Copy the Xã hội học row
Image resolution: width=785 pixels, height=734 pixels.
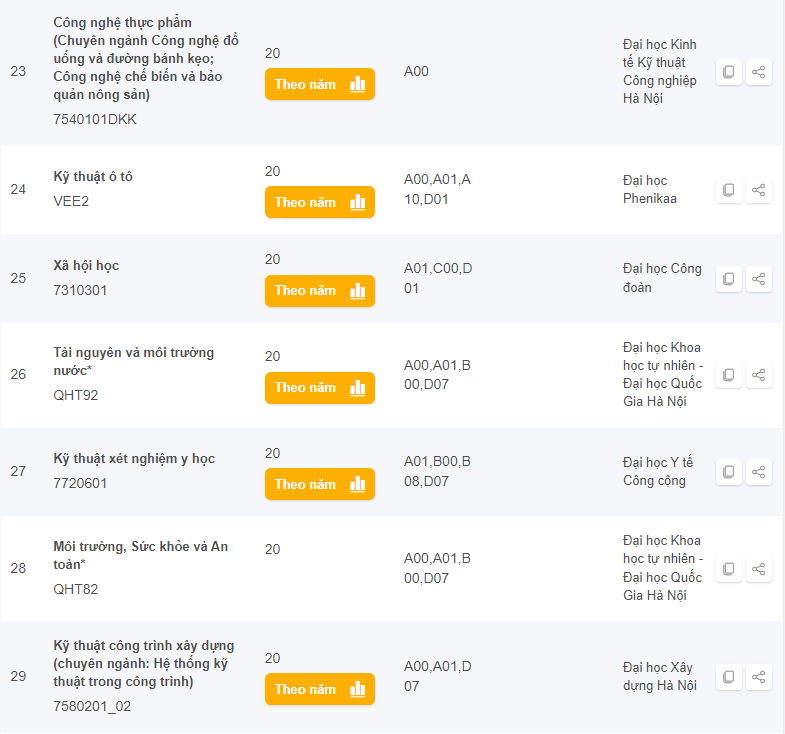pyautogui.click(x=728, y=279)
